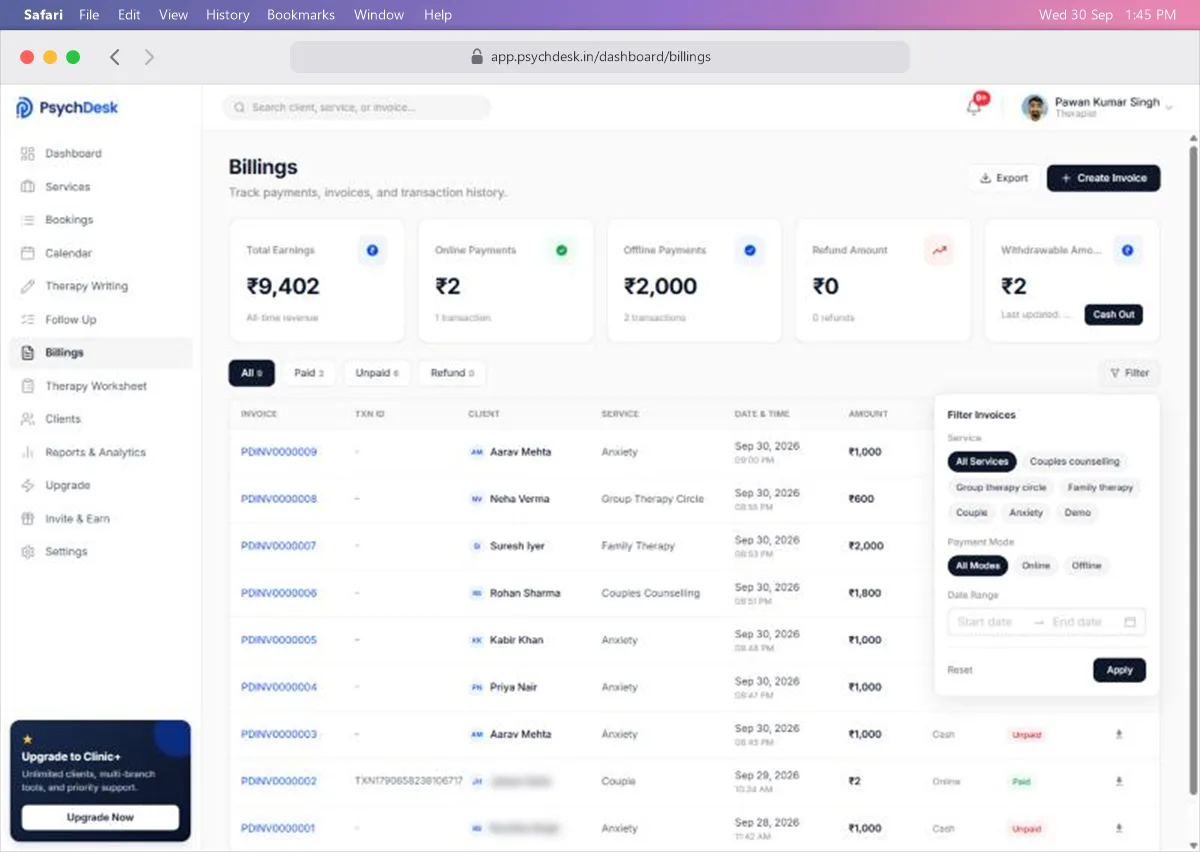Screen dimensions: 1200x852
Task: Select the Demo service chip
Action: (x=1078, y=512)
